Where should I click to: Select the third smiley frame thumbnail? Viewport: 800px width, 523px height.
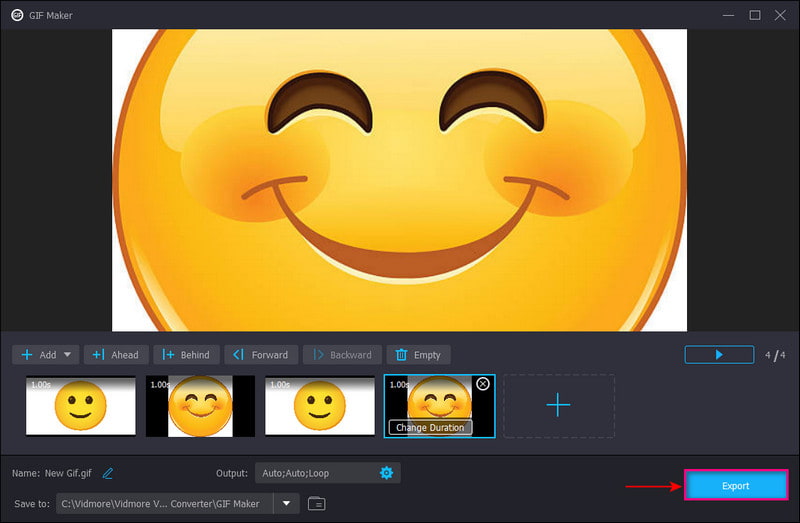point(319,406)
